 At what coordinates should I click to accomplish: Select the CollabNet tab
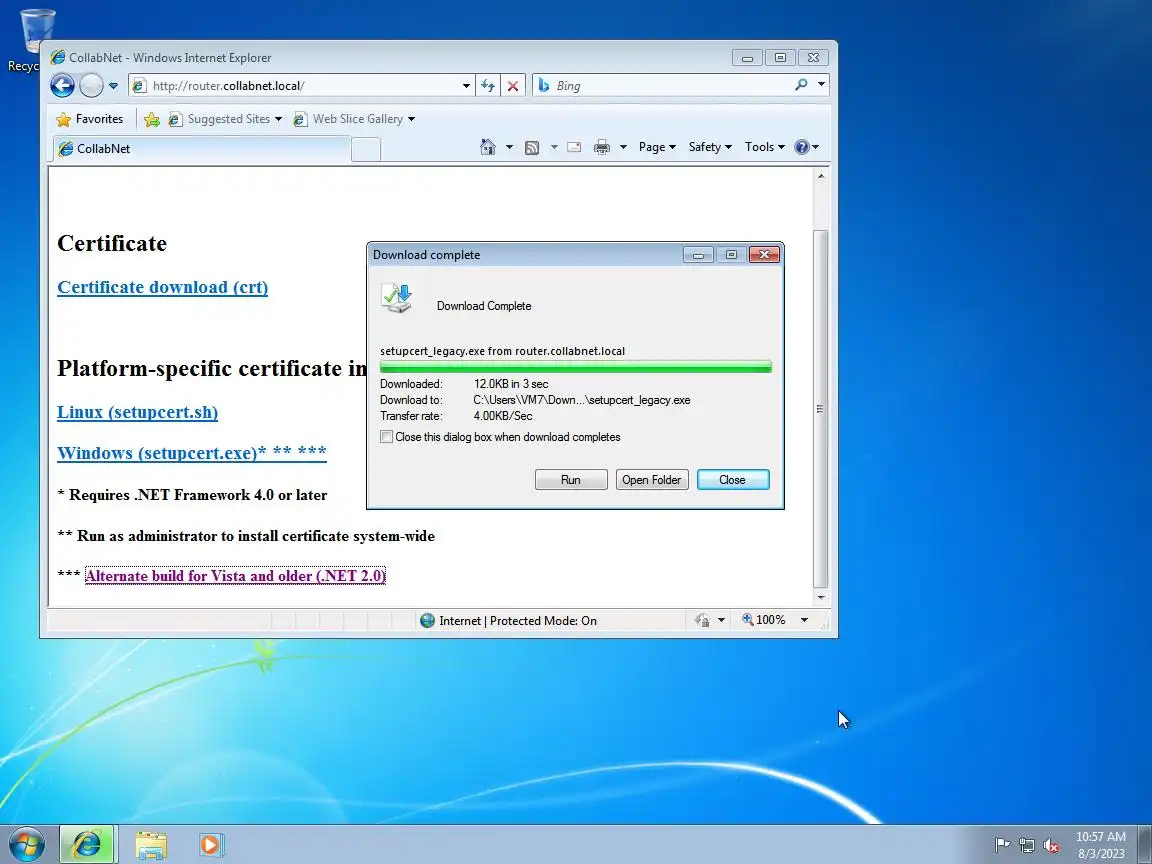click(x=202, y=148)
